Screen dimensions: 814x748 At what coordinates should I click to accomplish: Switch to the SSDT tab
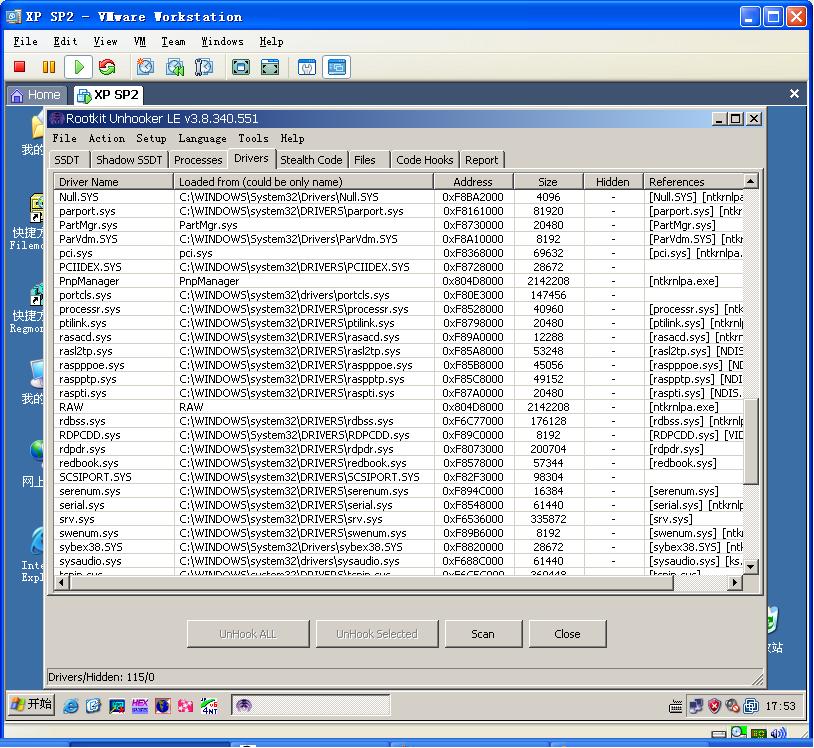(x=67, y=160)
